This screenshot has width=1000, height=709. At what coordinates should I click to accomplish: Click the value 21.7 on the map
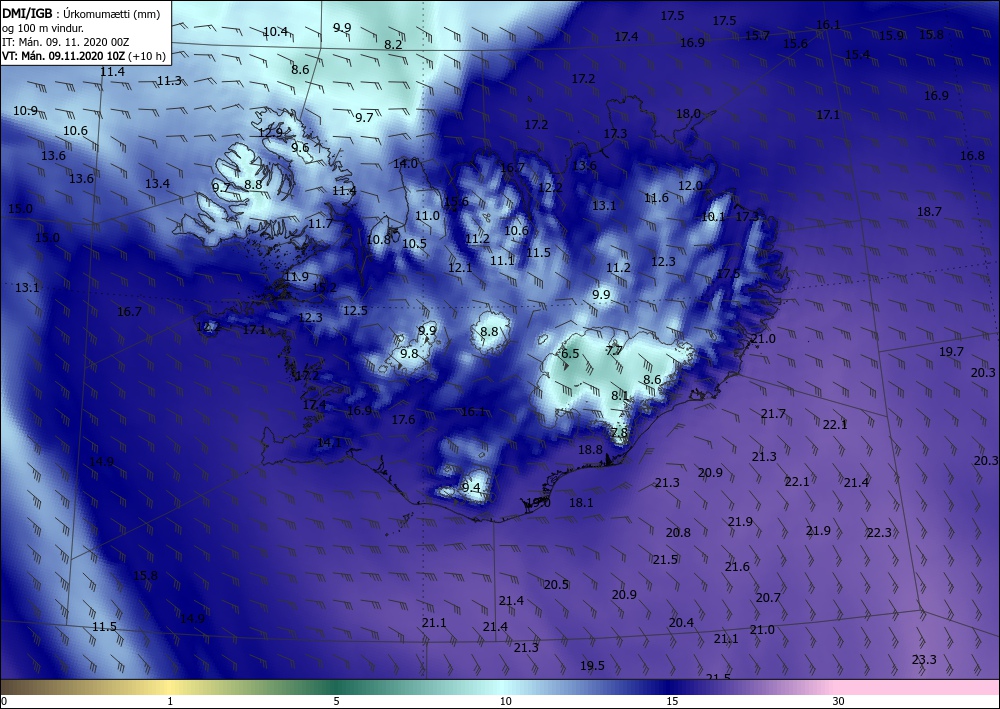click(x=773, y=414)
